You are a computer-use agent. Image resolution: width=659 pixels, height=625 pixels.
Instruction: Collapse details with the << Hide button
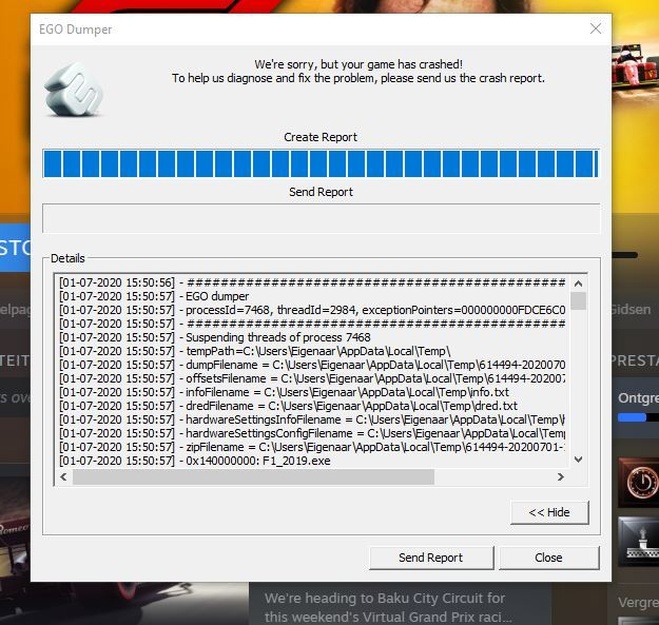point(549,512)
